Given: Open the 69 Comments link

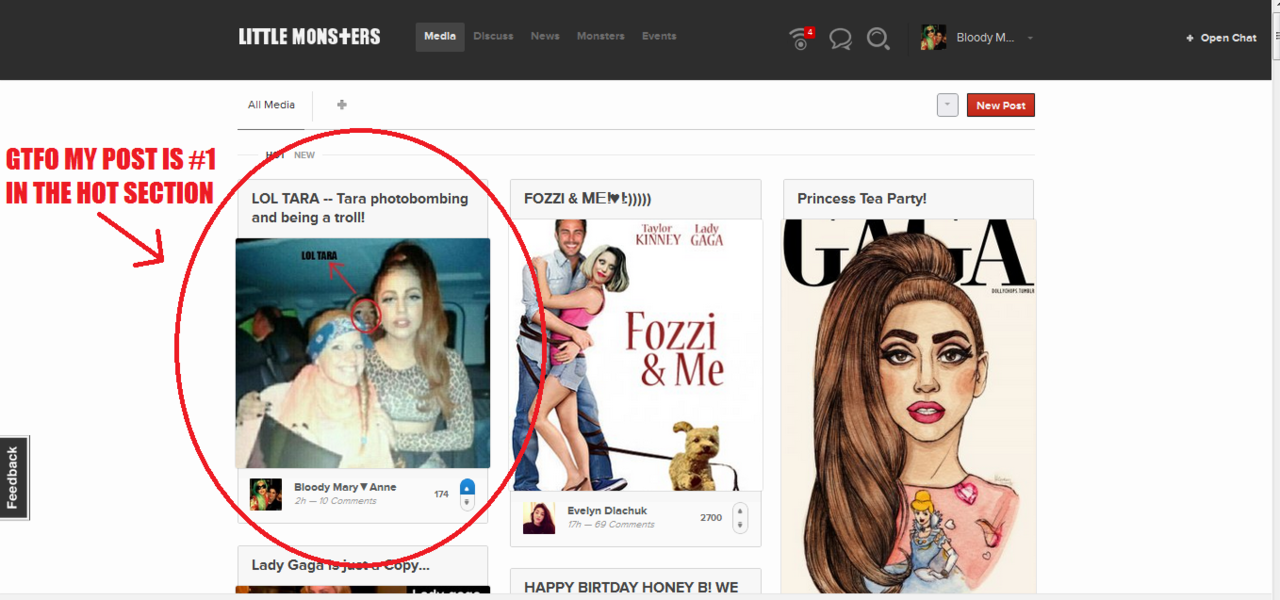Looking at the screenshot, I should tap(623, 524).
